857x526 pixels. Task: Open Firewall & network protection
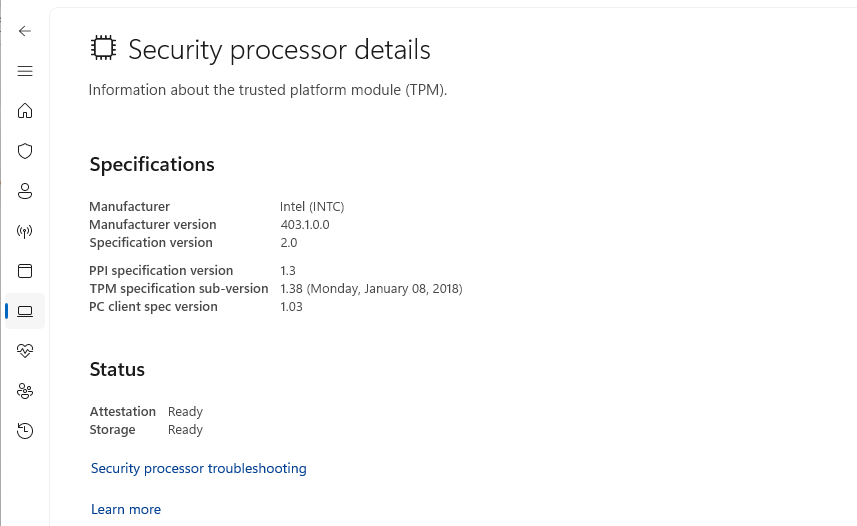click(x=25, y=231)
